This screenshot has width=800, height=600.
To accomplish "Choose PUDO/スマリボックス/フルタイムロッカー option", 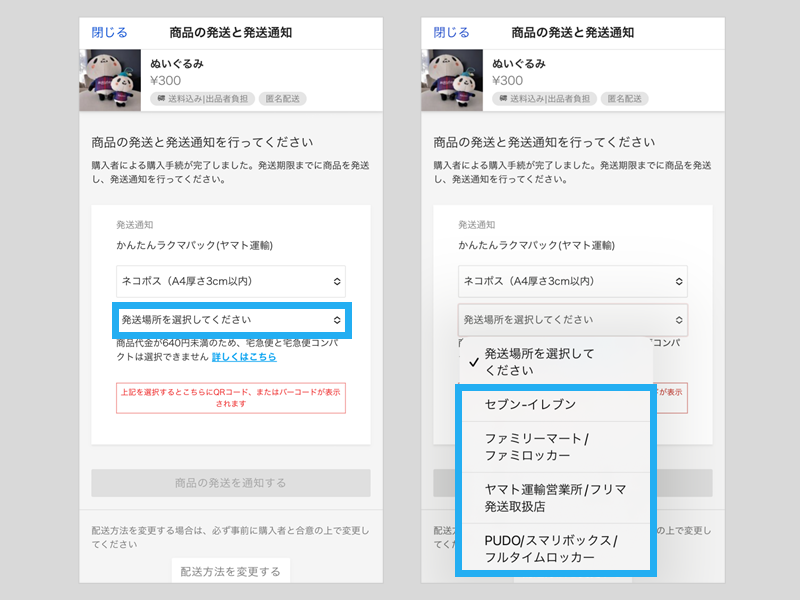I will [556, 547].
